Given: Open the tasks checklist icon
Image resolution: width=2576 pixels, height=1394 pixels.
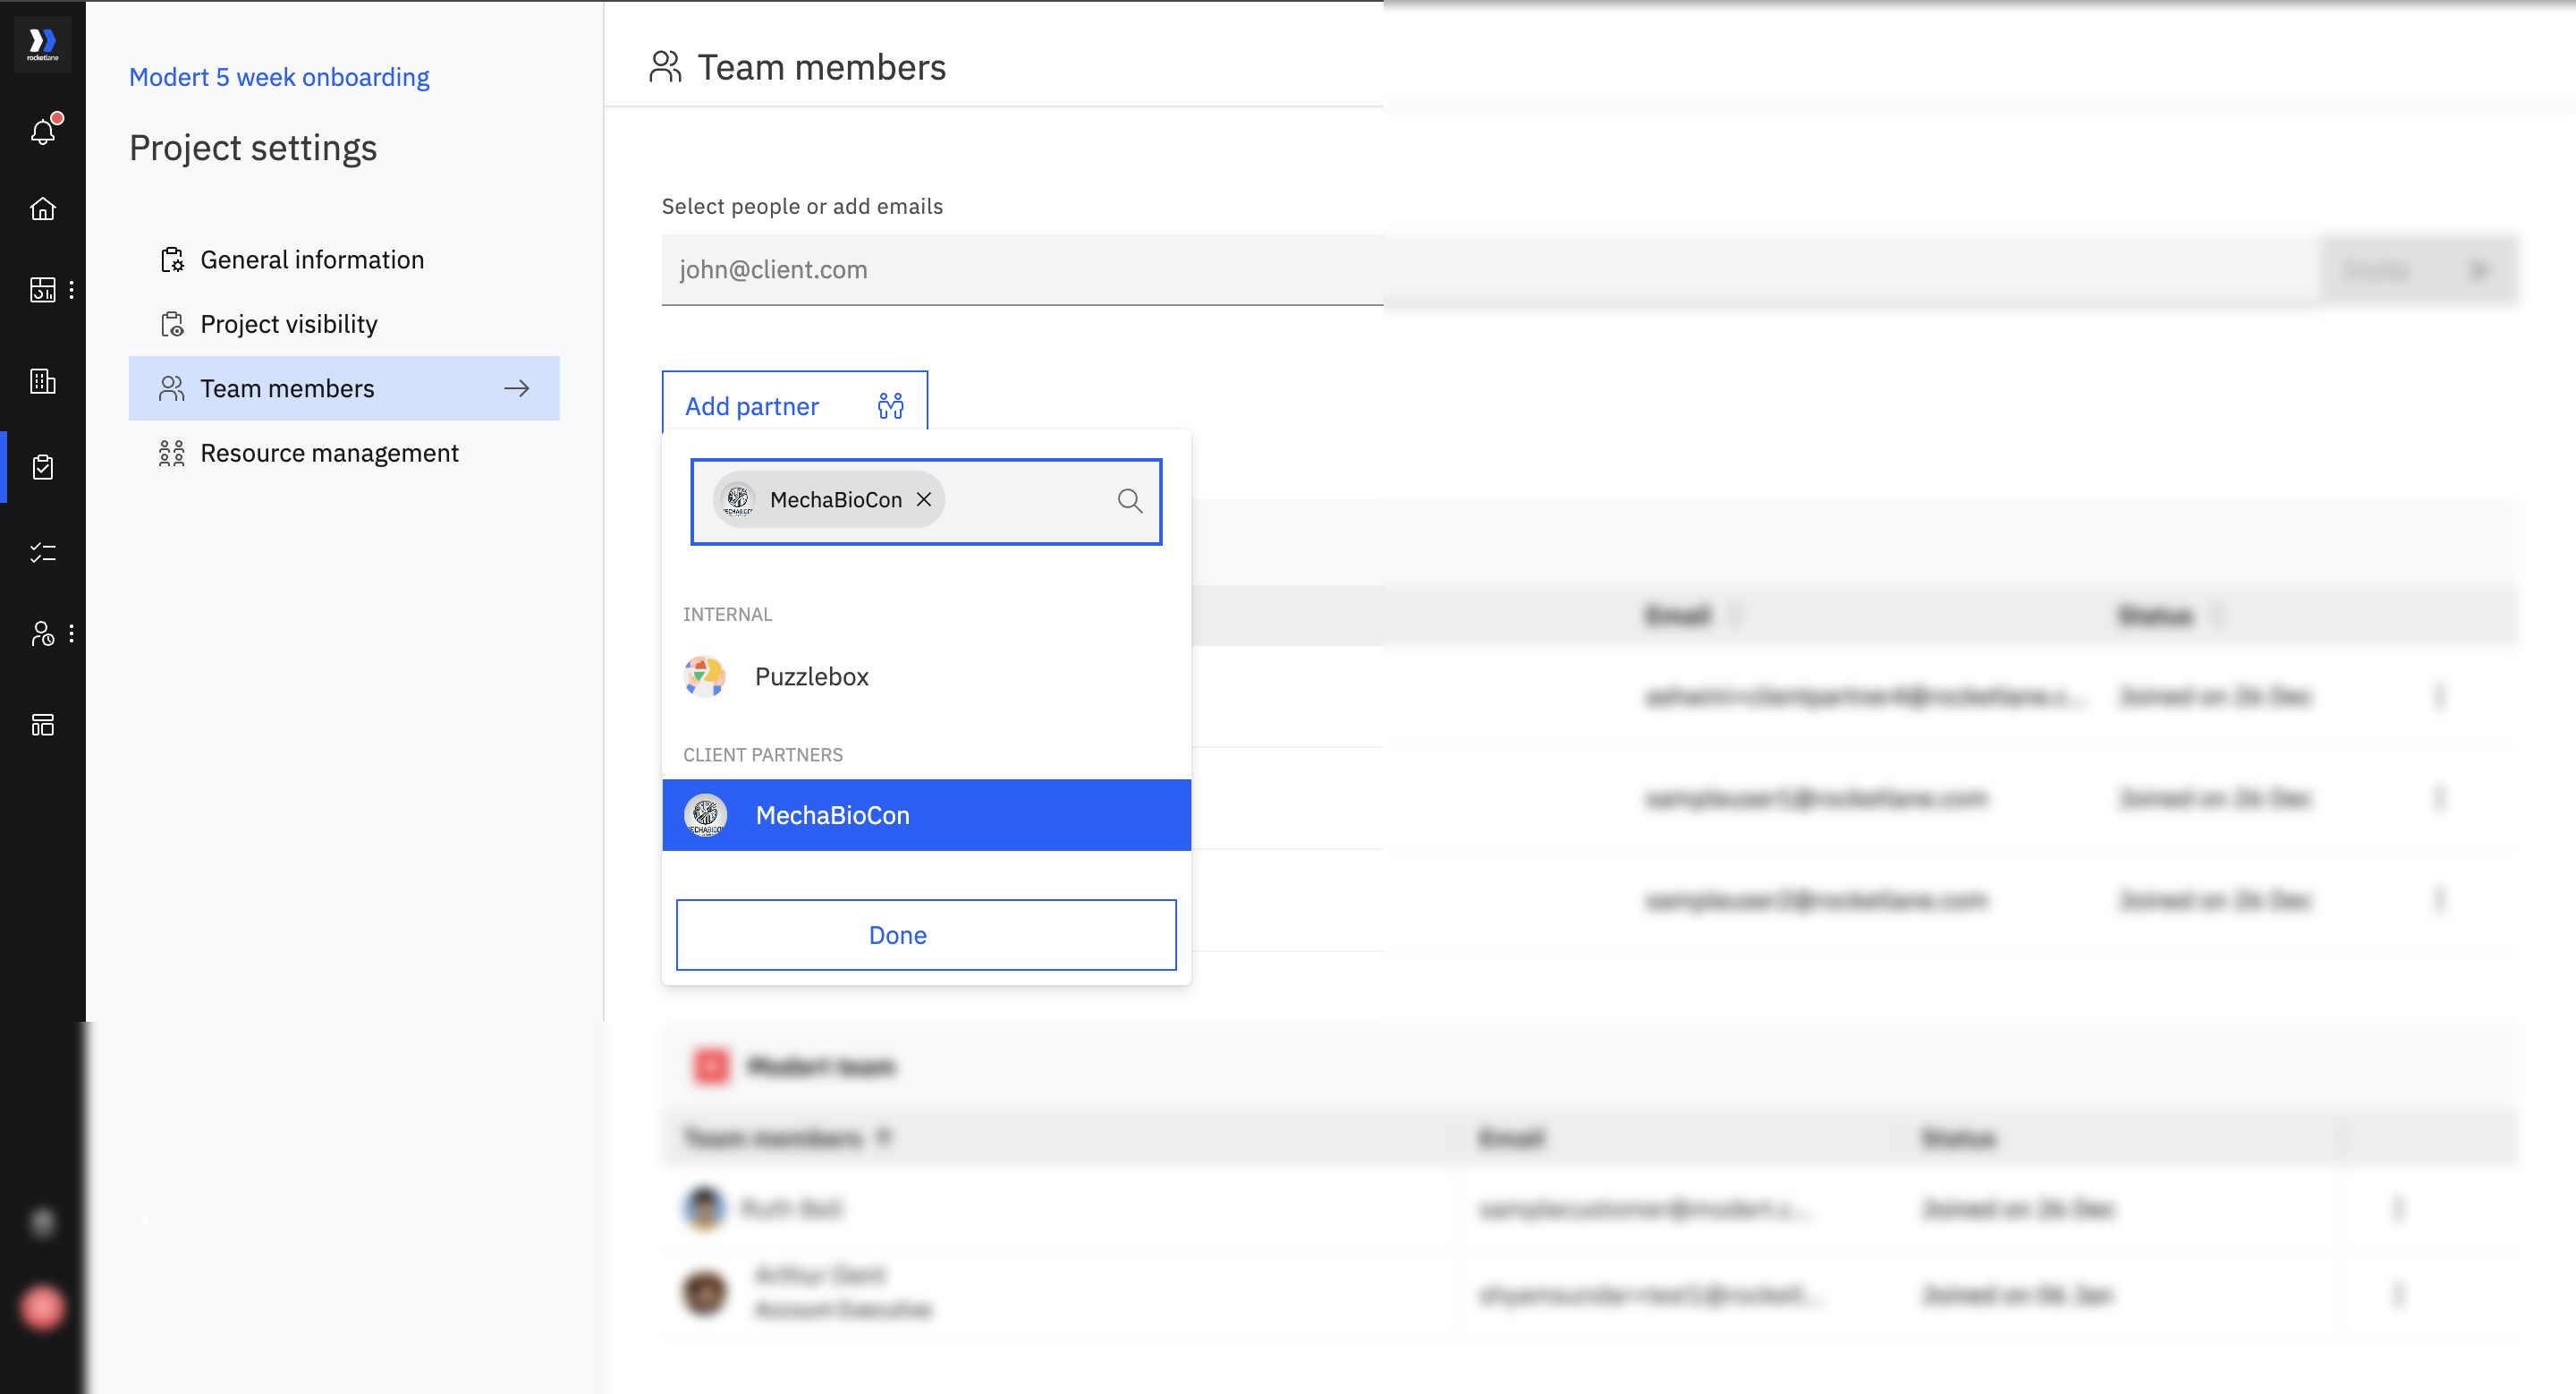Looking at the screenshot, I should click(43, 552).
